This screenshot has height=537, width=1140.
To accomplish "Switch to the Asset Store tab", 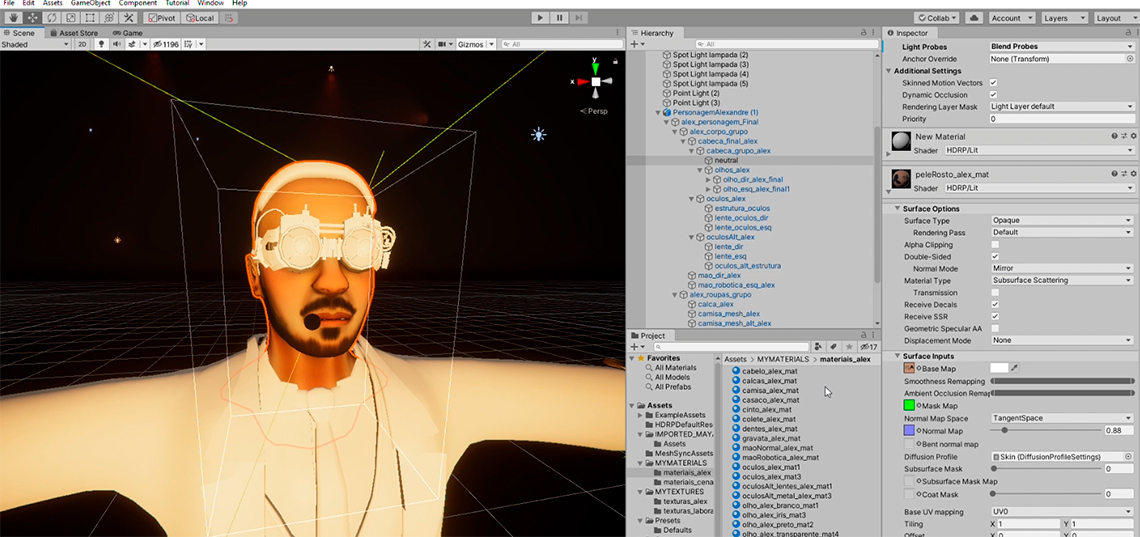I will 78,33.
